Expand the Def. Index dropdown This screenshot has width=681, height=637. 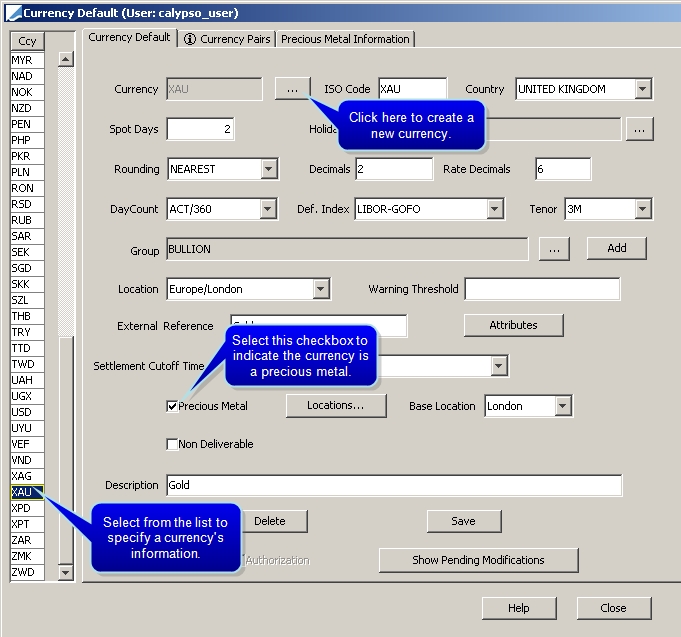pyautogui.click(x=494, y=209)
